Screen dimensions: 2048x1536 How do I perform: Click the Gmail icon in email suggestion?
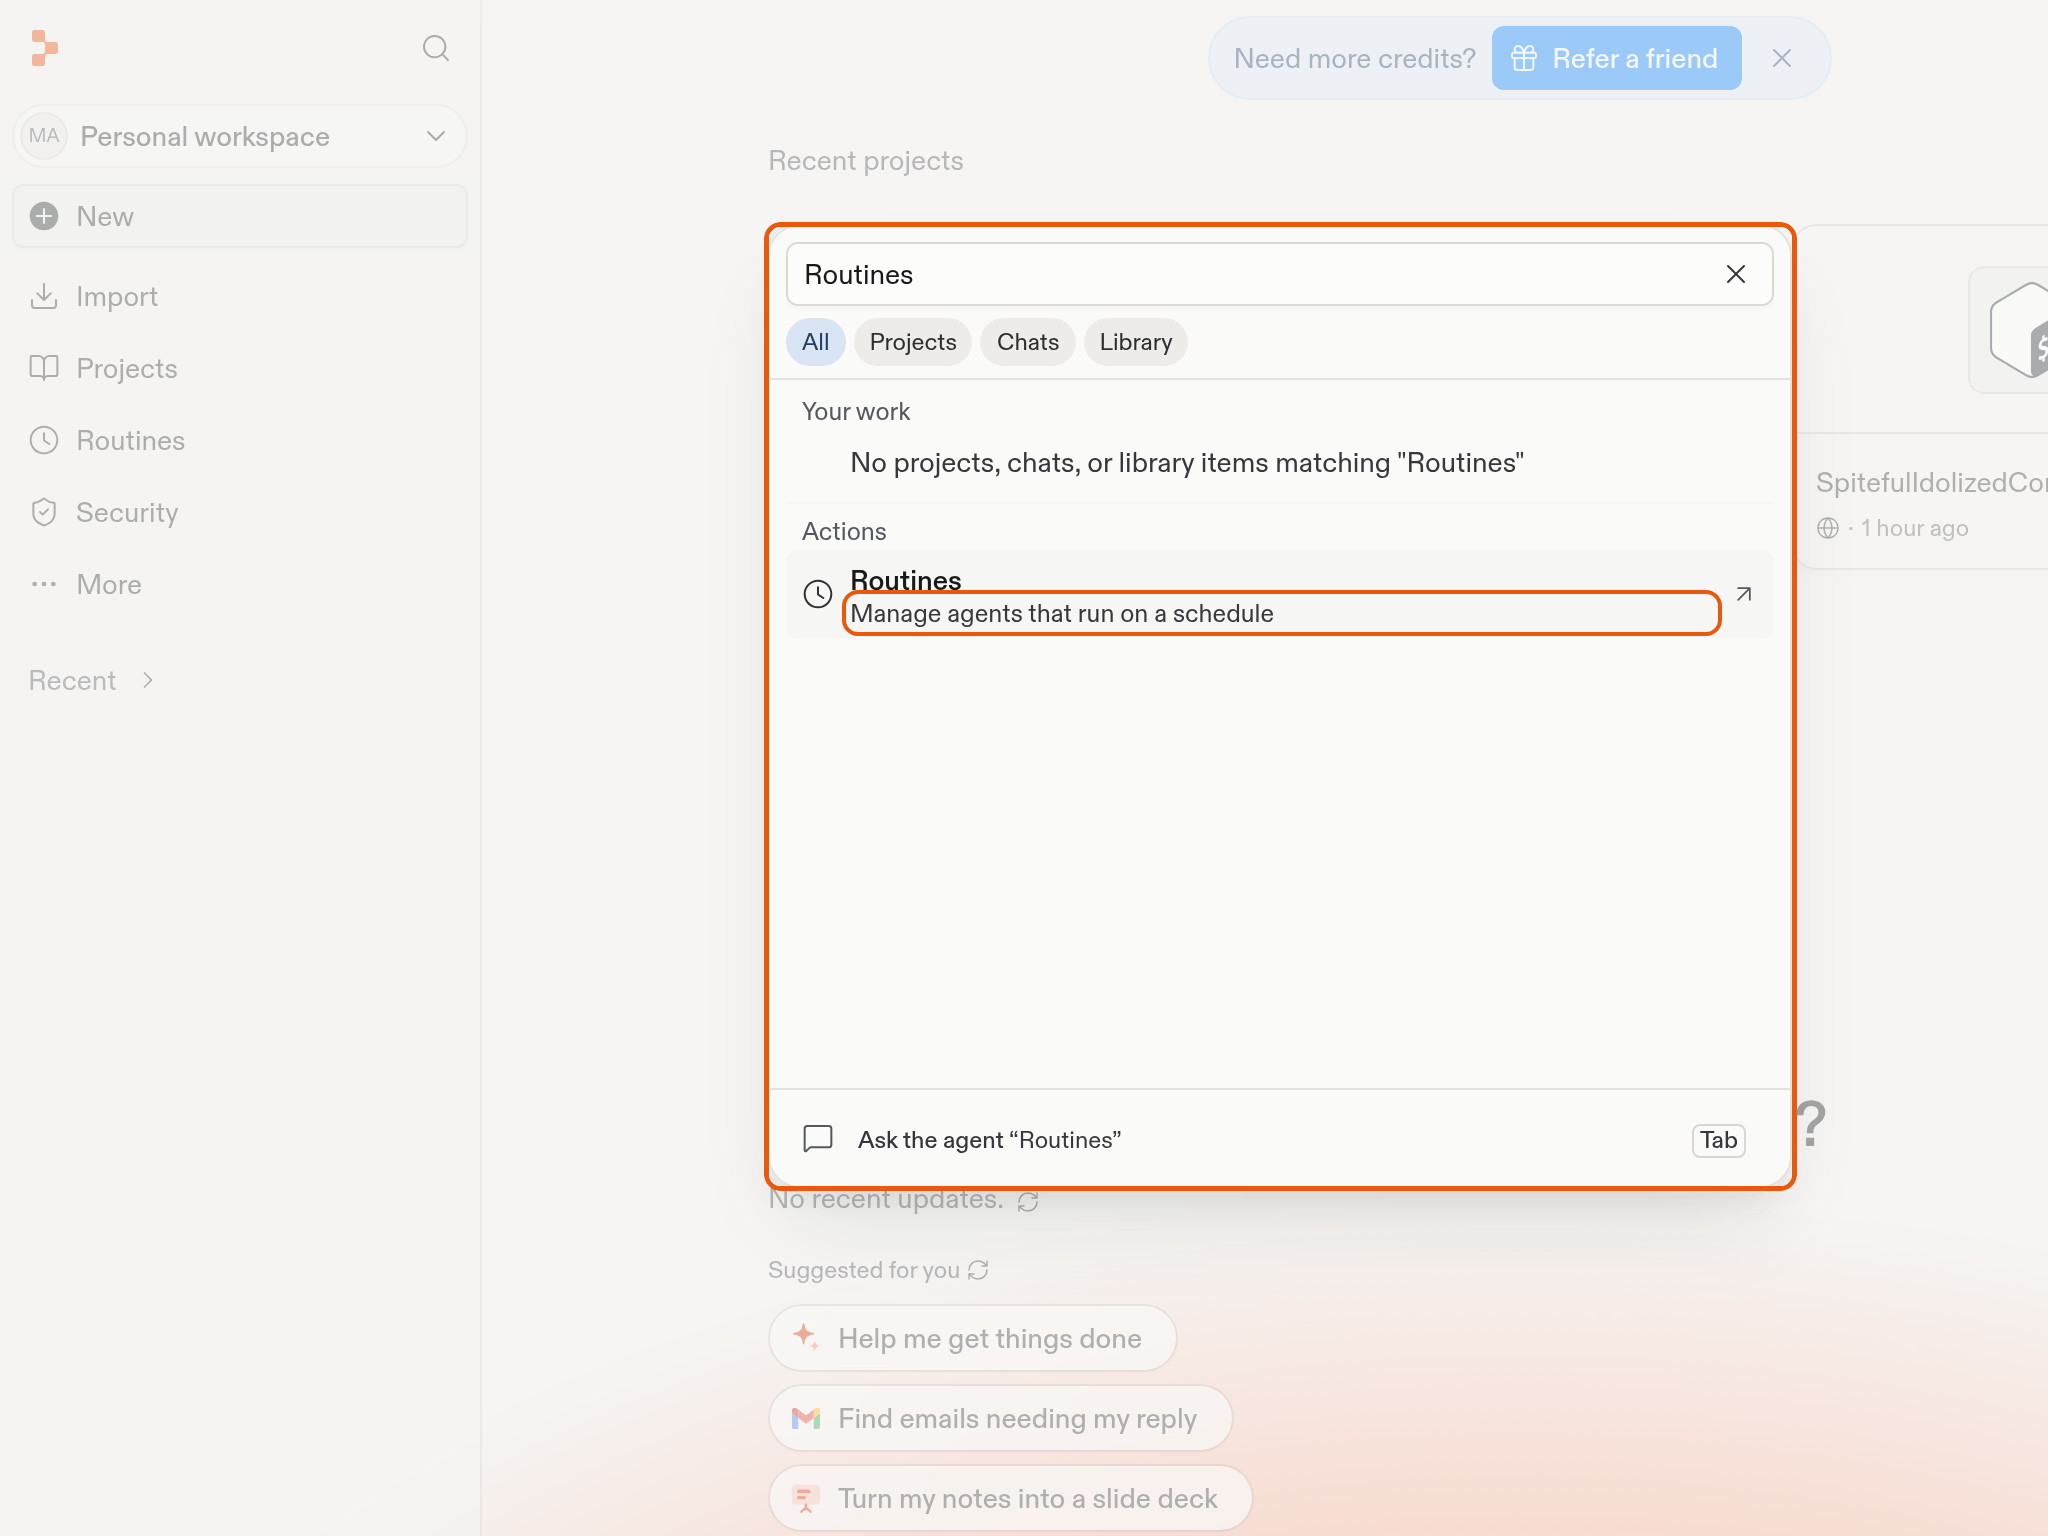(x=805, y=1418)
